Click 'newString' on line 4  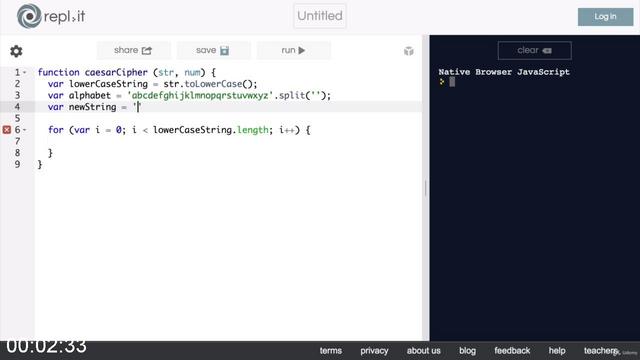[x=93, y=107]
